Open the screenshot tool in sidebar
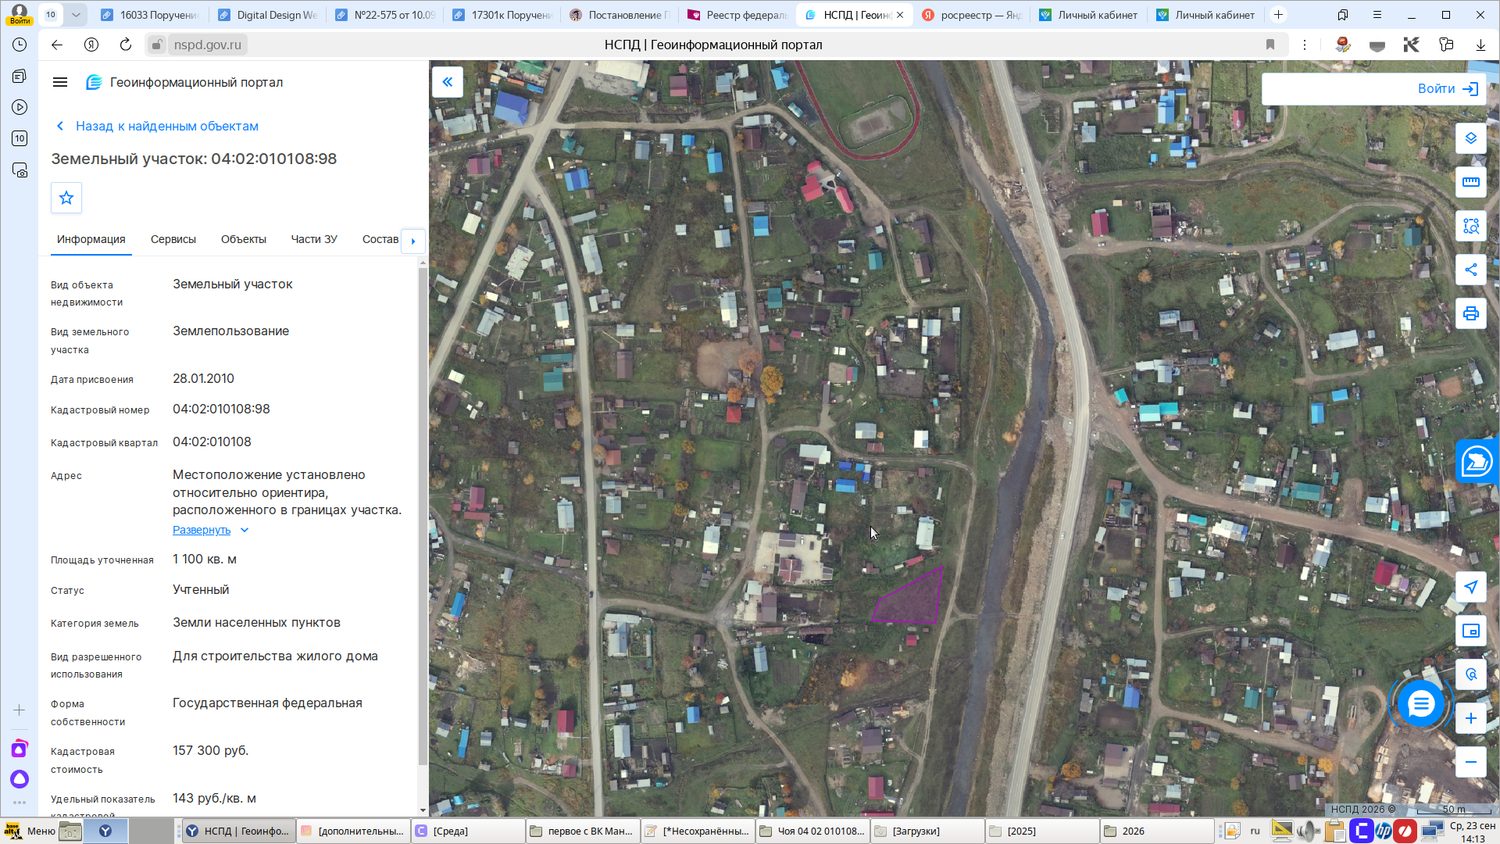The image size is (1500, 844). click(19, 170)
